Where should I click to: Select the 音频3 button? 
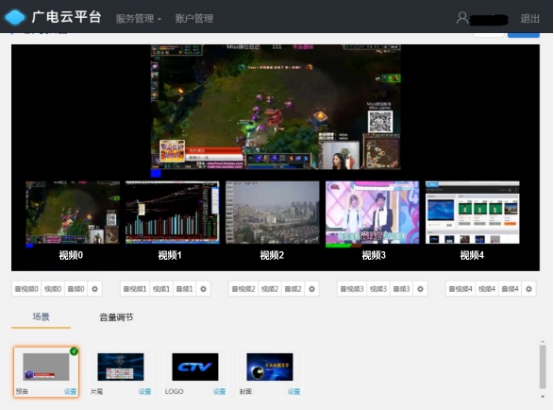pos(401,289)
